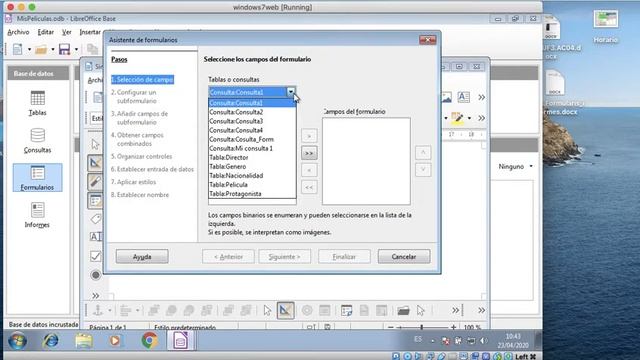This screenshot has width=640, height=360.
Task: Click the Finalizar button
Action: coord(344,257)
